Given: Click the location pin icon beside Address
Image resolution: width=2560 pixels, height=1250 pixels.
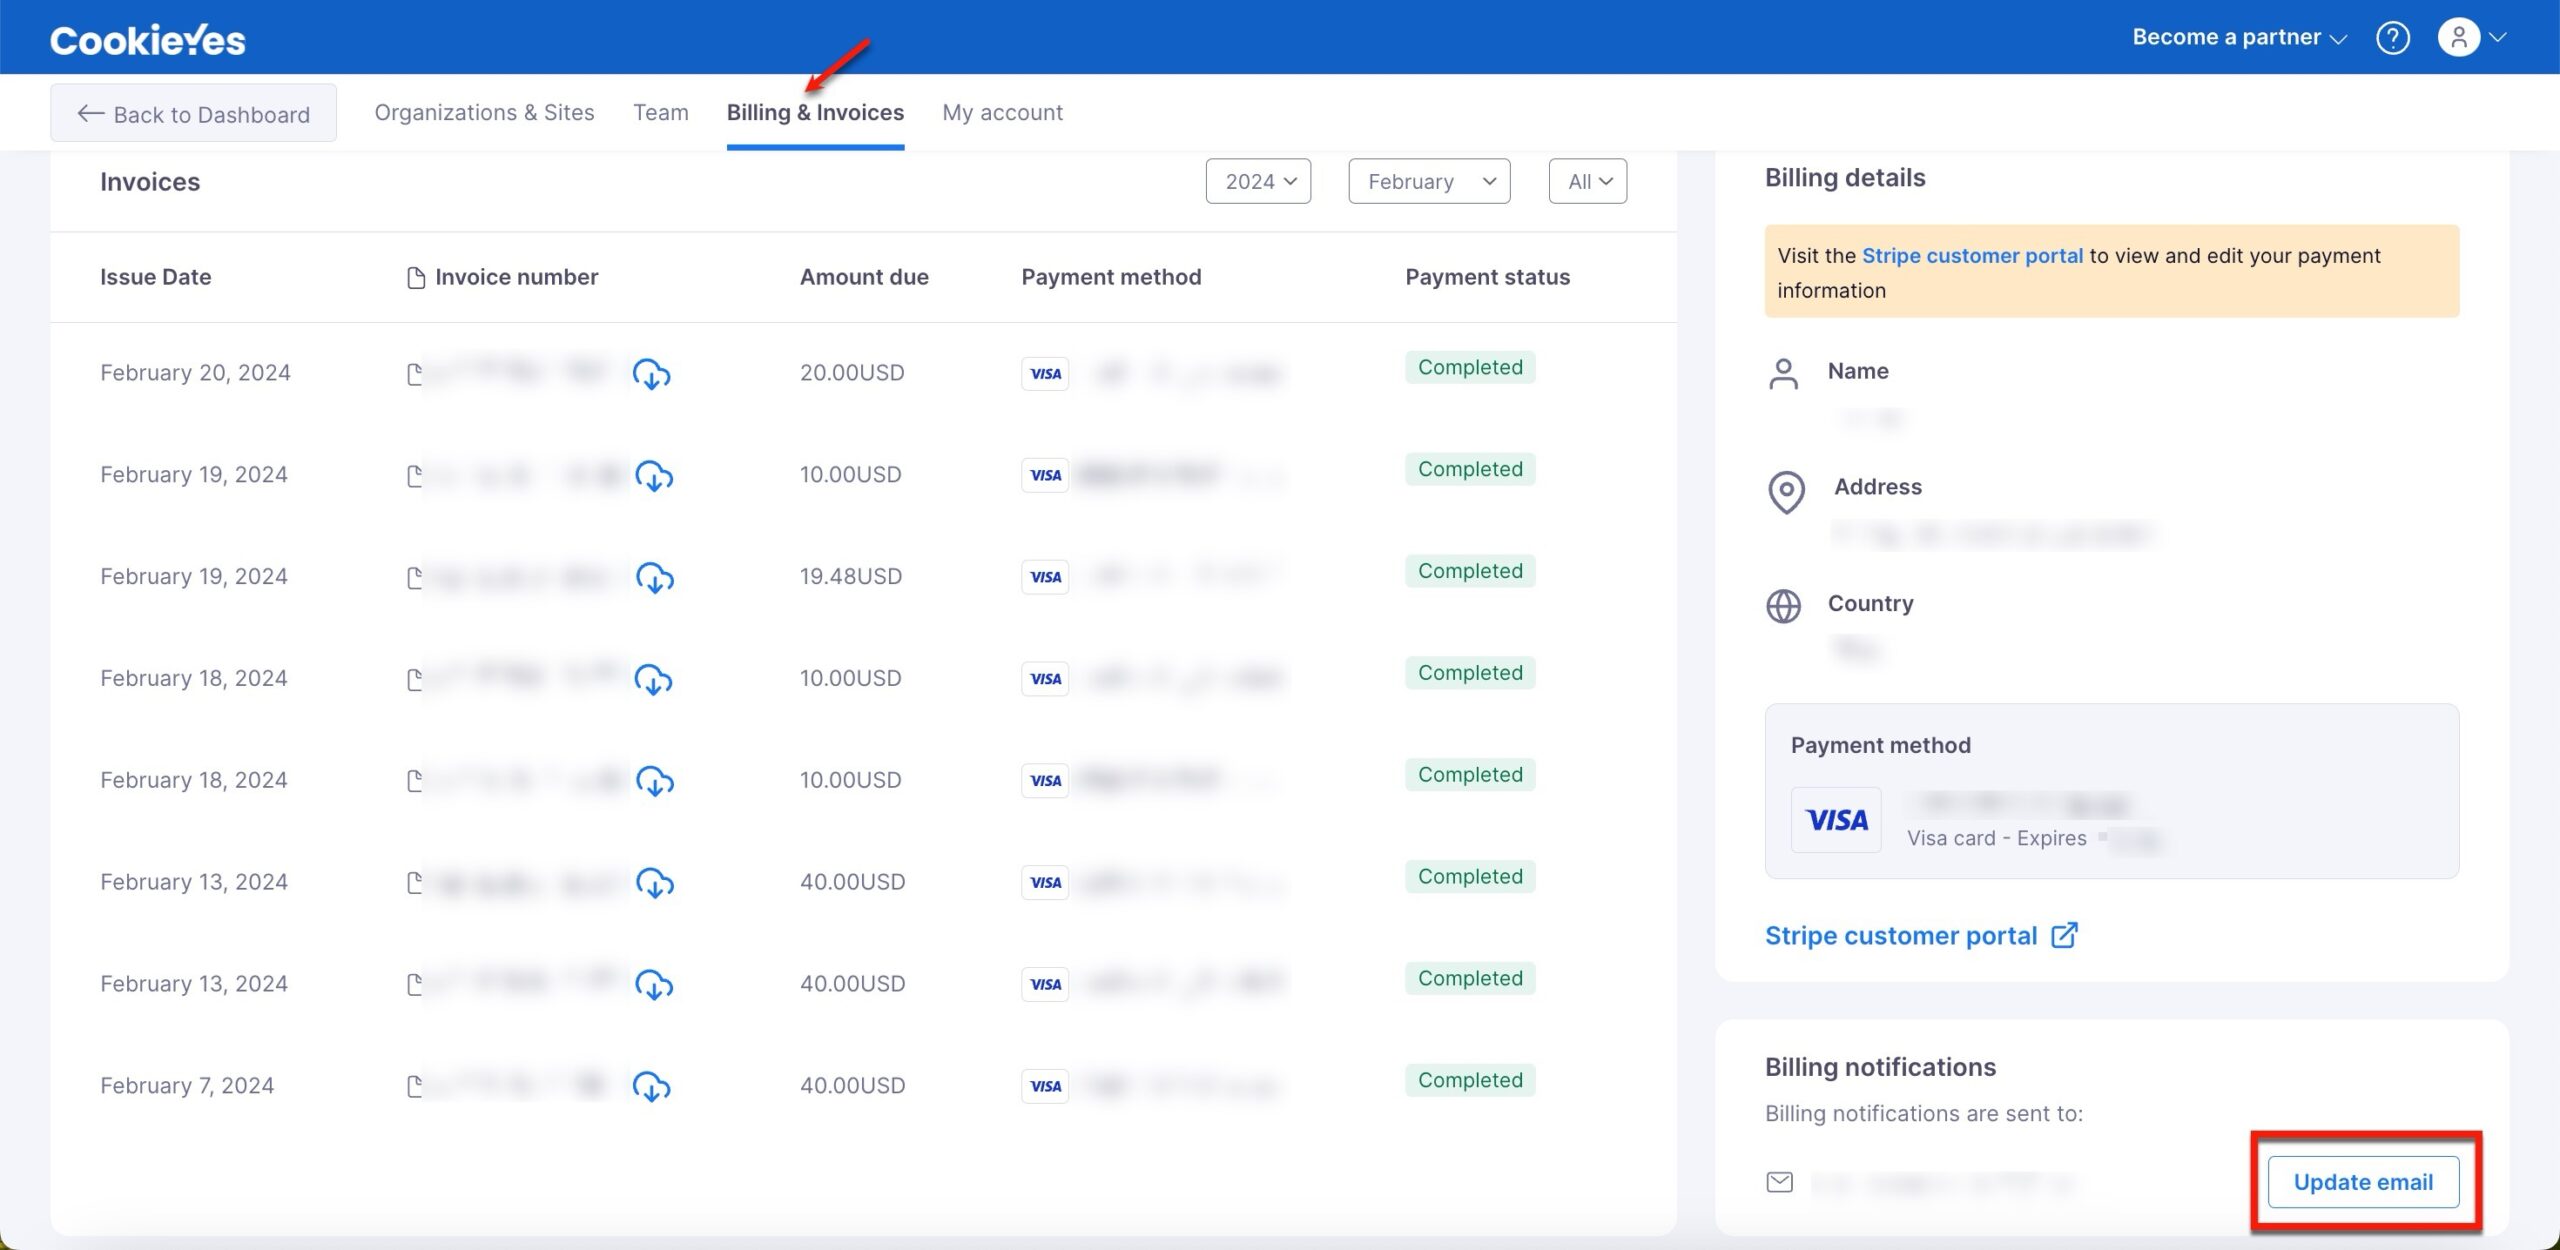Looking at the screenshot, I should tap(1786, 492).
